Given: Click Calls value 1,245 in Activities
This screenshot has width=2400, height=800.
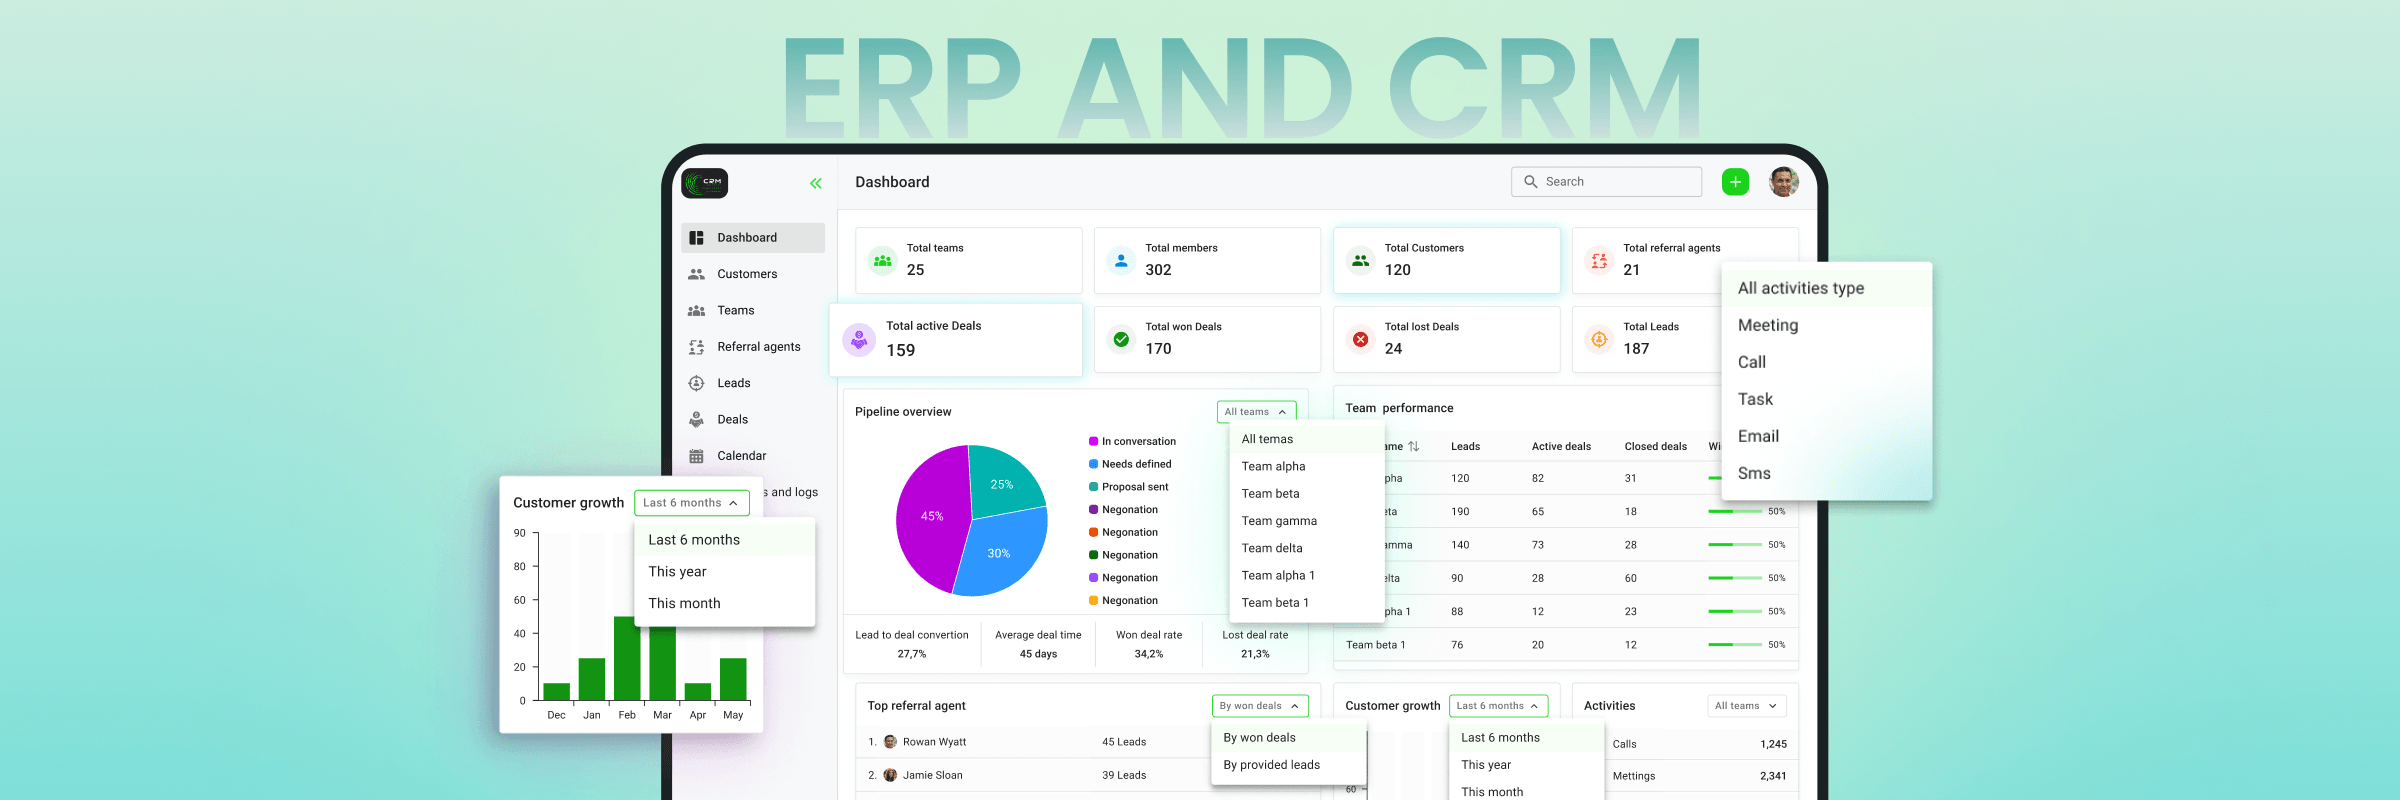Looking at the screenshot, I should pyautogui.click(x=1773, y=744).
